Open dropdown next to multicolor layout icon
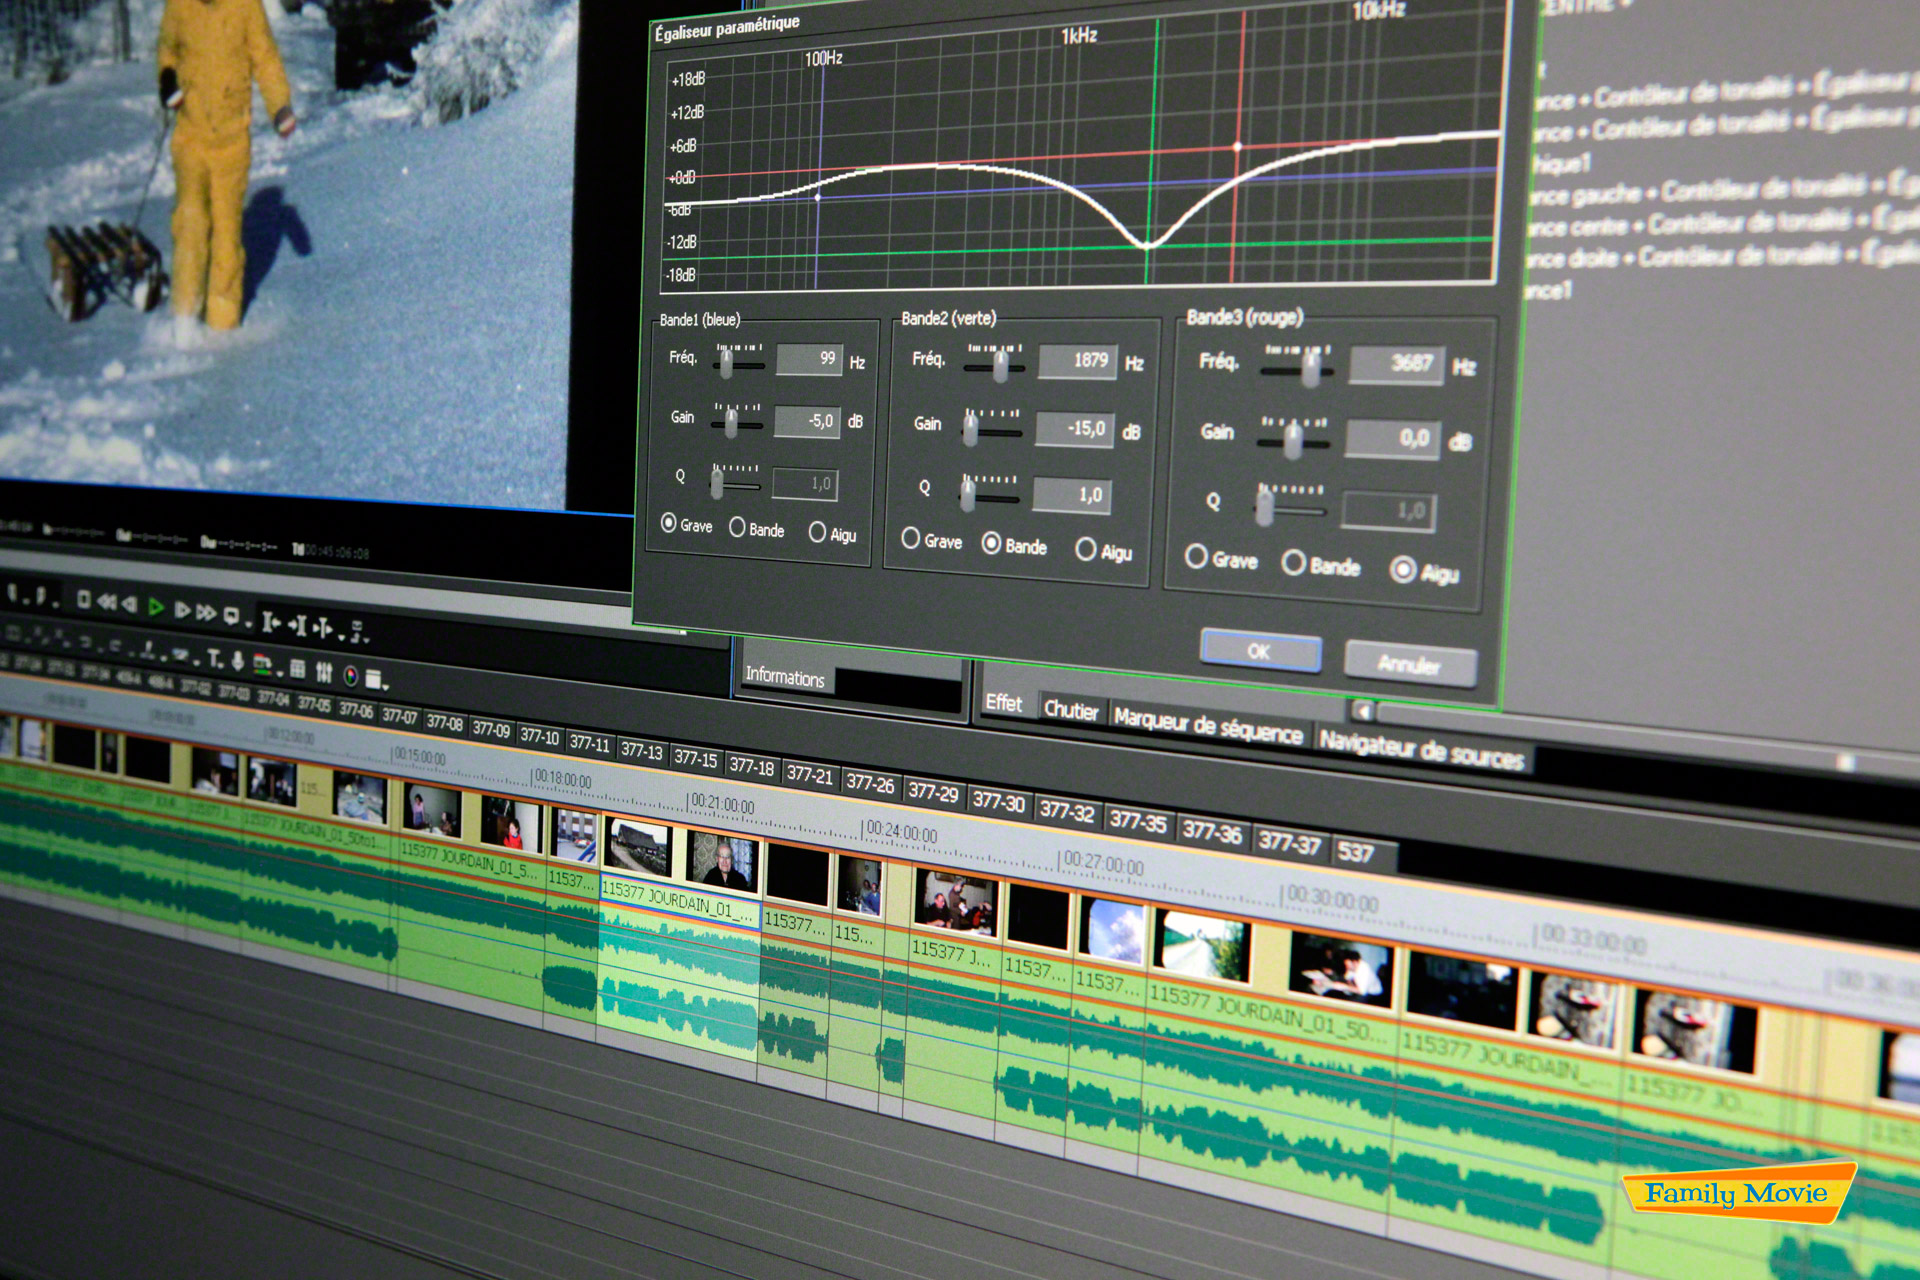The height and width of the screenshot is (1280, 1920). tap(280, 673)
